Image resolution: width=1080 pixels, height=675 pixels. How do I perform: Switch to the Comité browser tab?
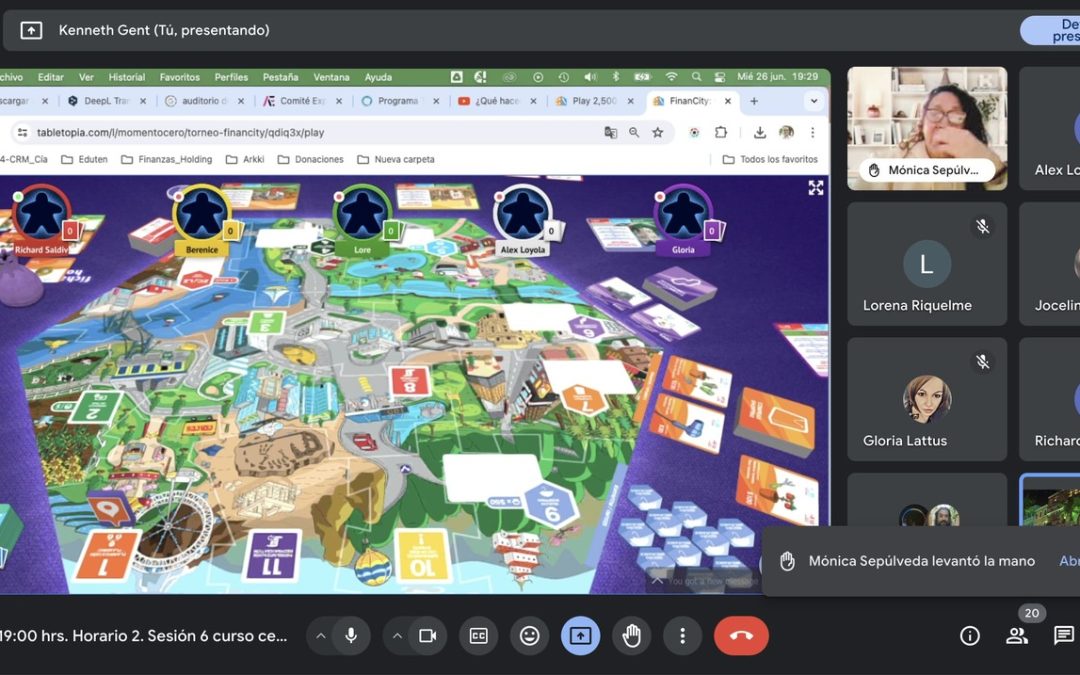click(x=302, y=101)
